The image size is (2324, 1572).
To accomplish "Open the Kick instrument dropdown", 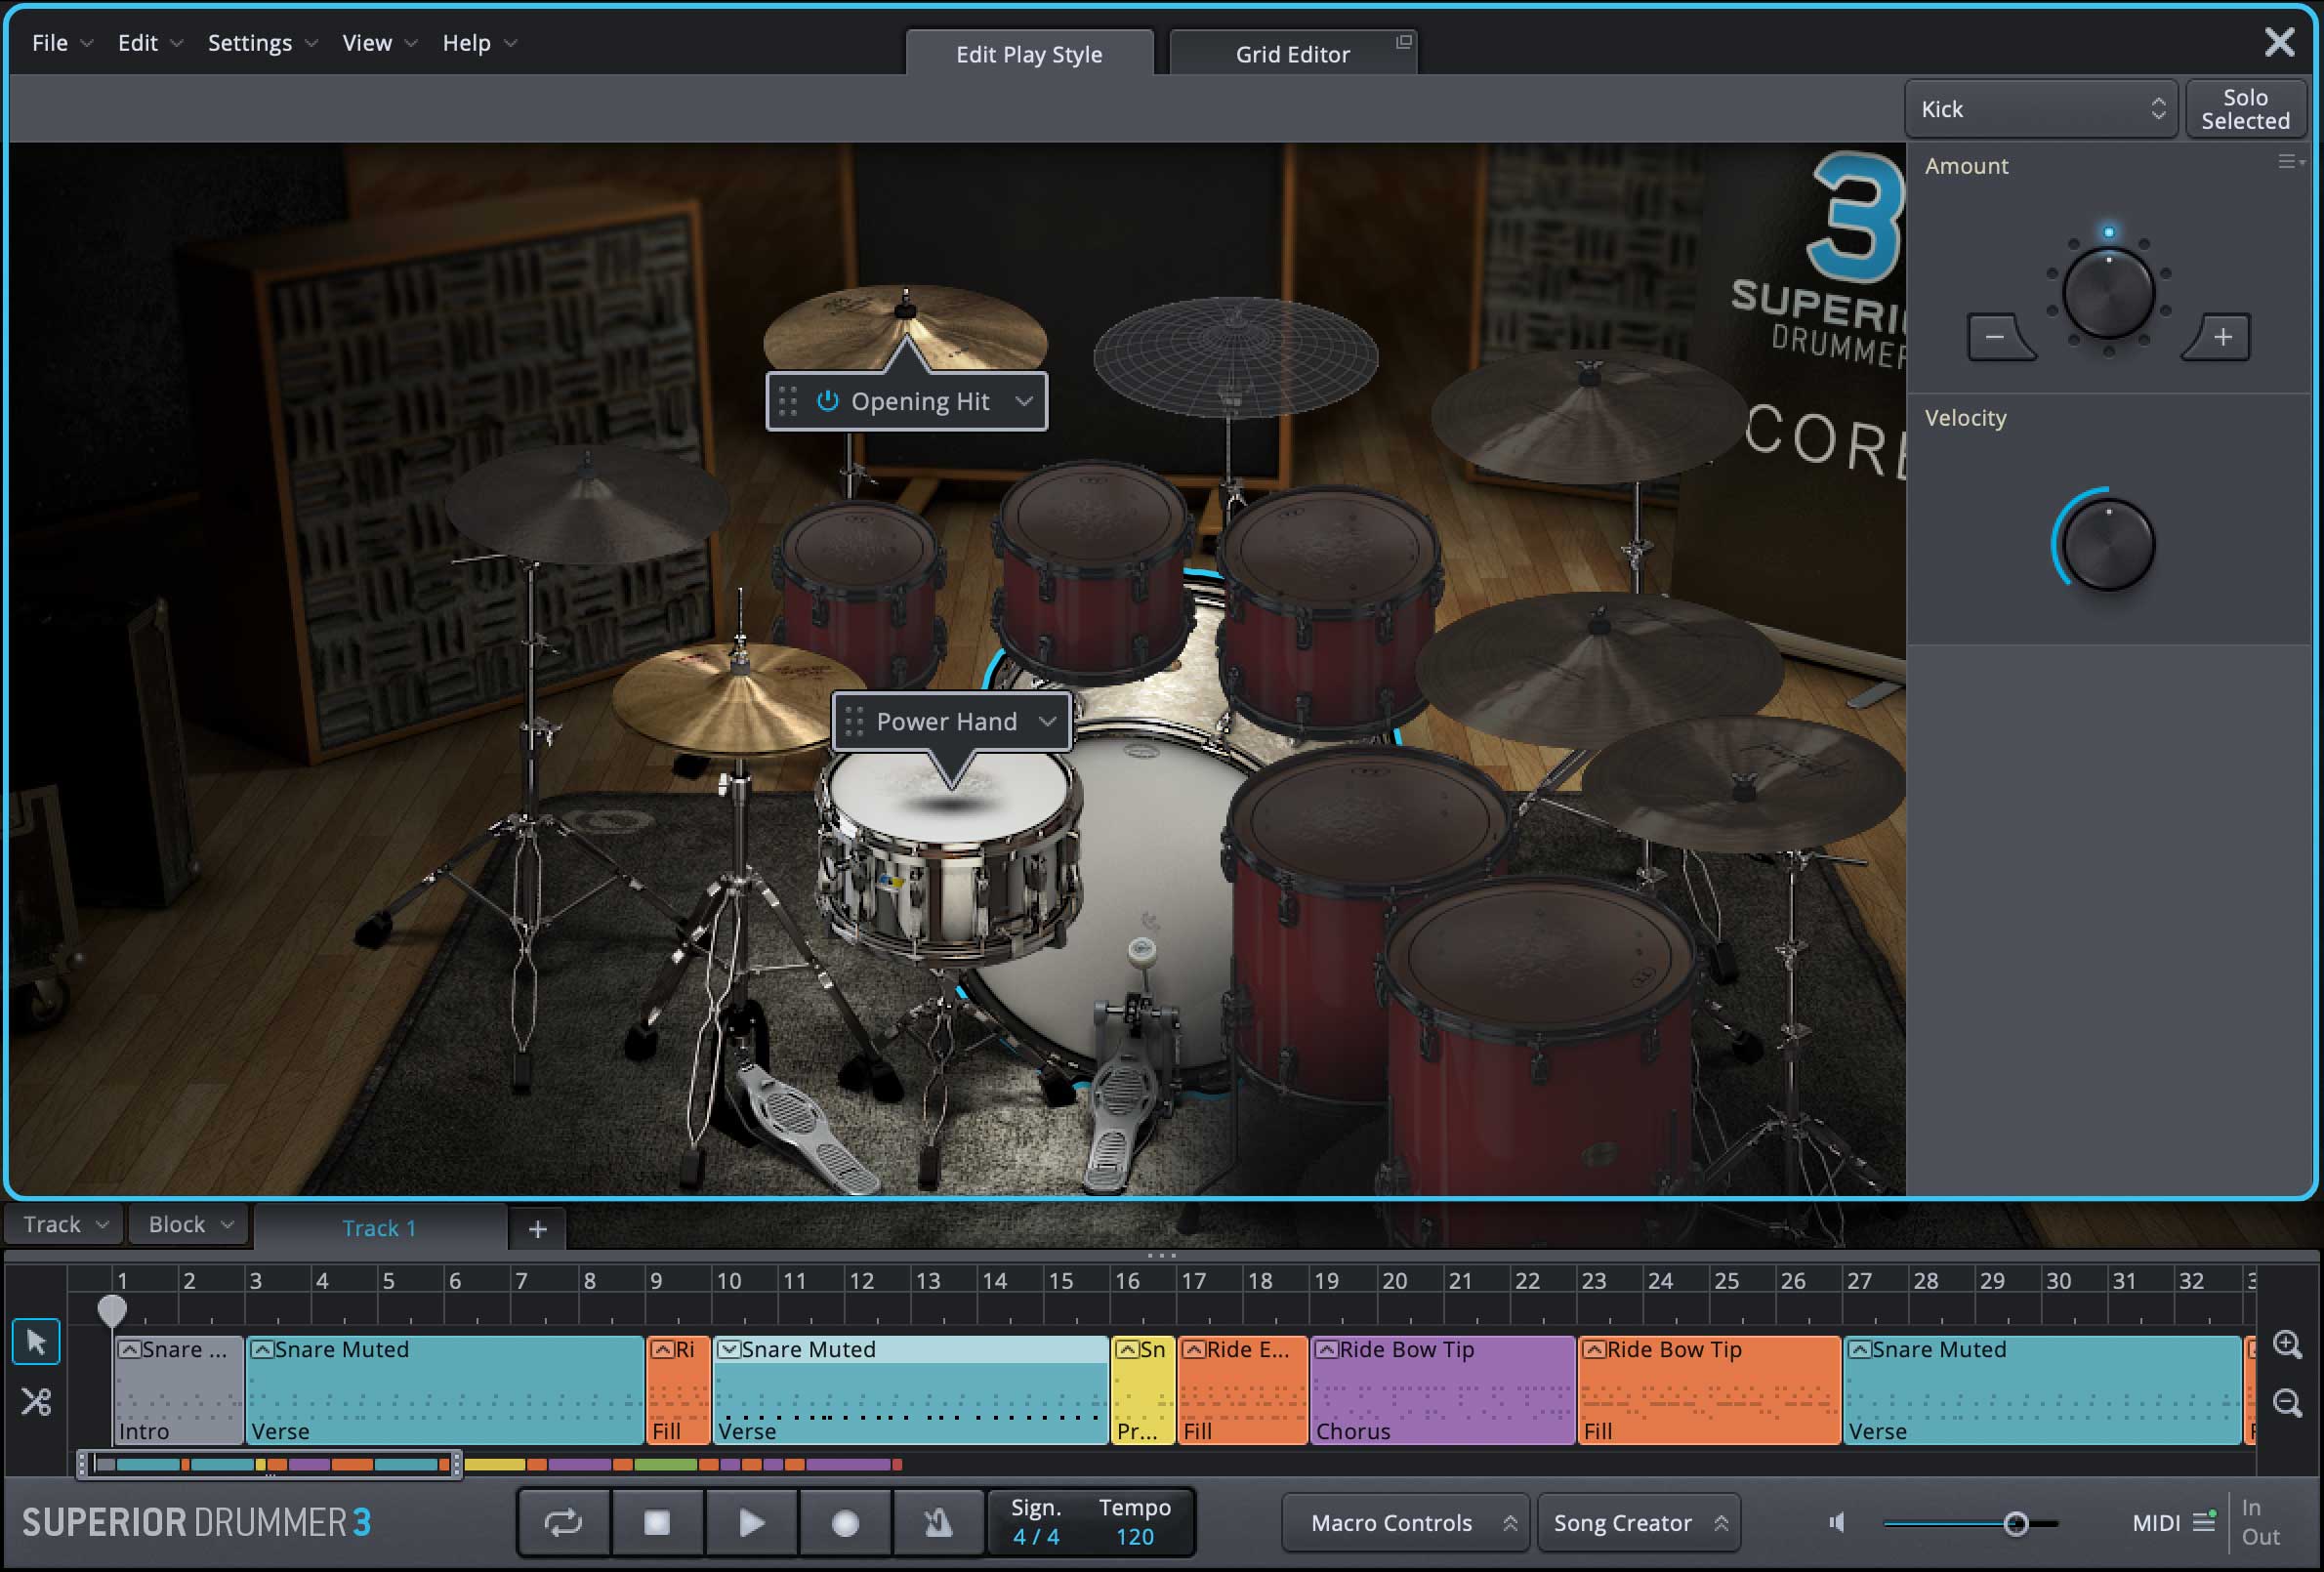I will pos(2040,109).
